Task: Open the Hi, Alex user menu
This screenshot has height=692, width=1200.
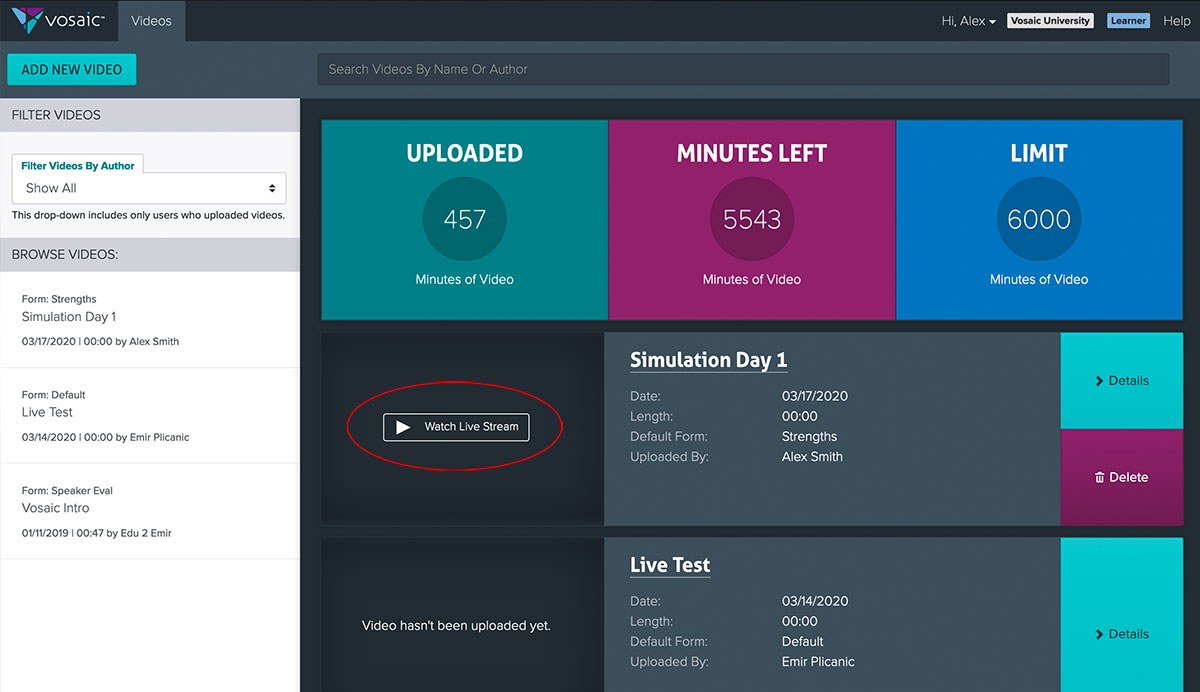Action: click(968, 21)
